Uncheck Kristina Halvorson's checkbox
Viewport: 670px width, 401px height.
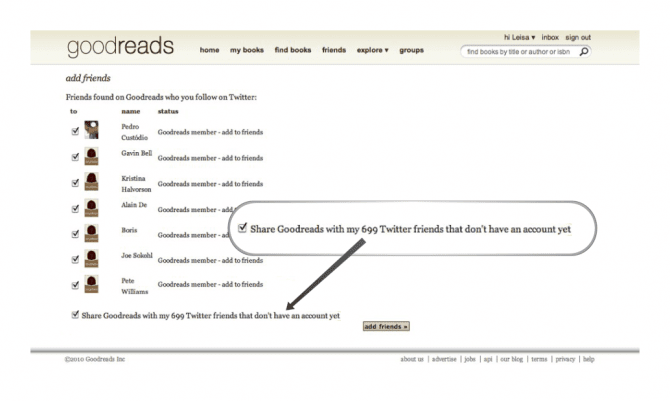pos(75,183)
